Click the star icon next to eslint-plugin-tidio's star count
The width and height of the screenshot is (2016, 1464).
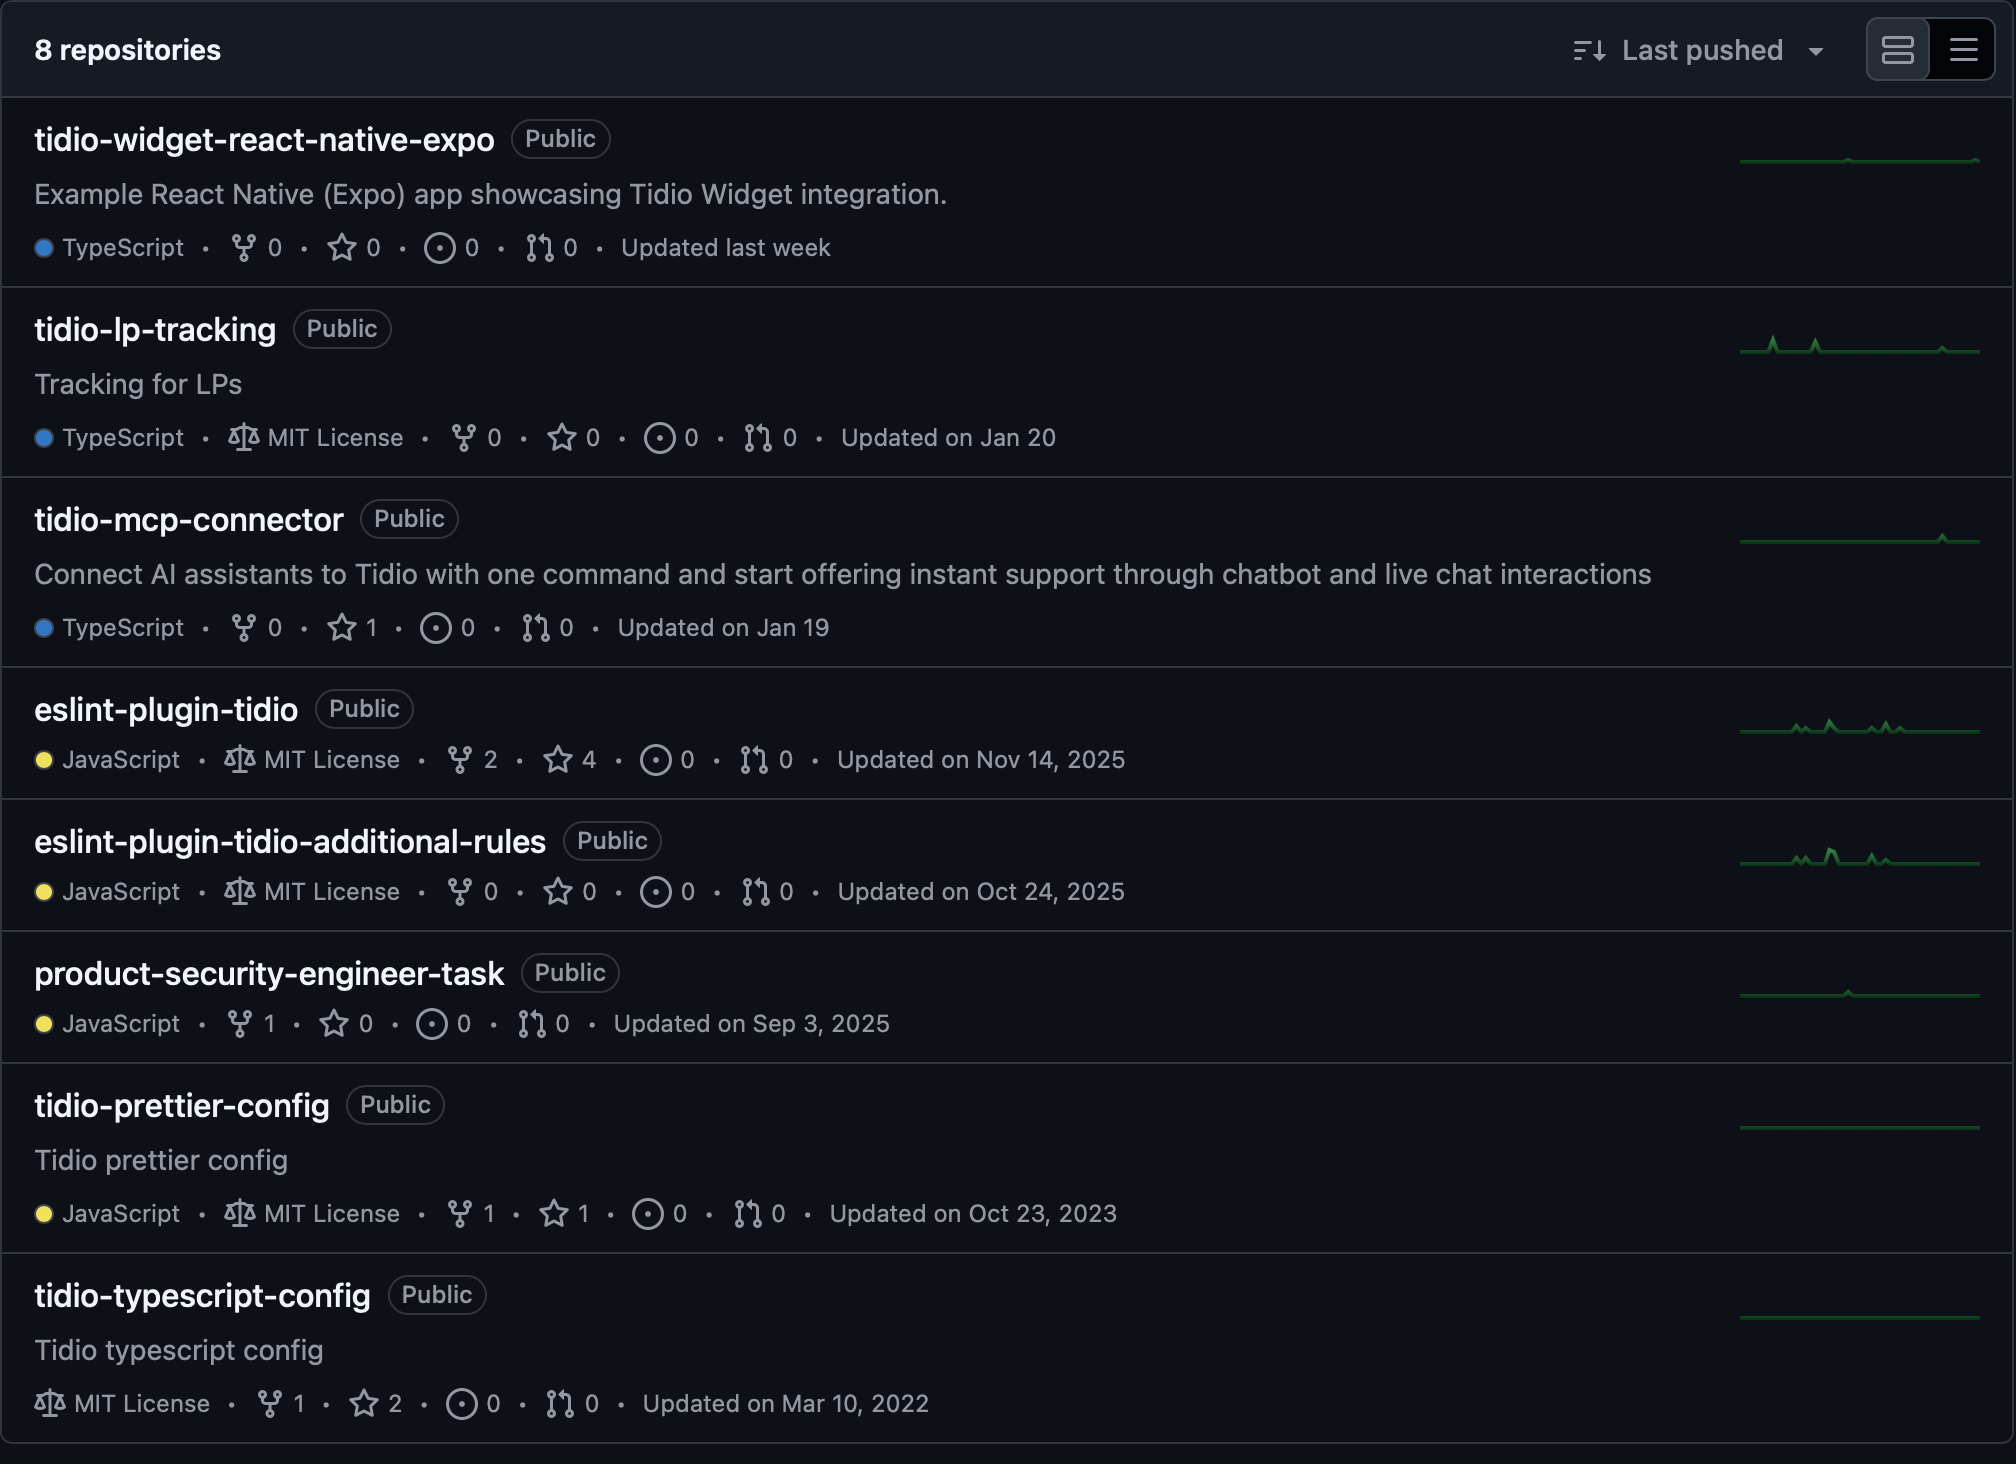point(556,760)
